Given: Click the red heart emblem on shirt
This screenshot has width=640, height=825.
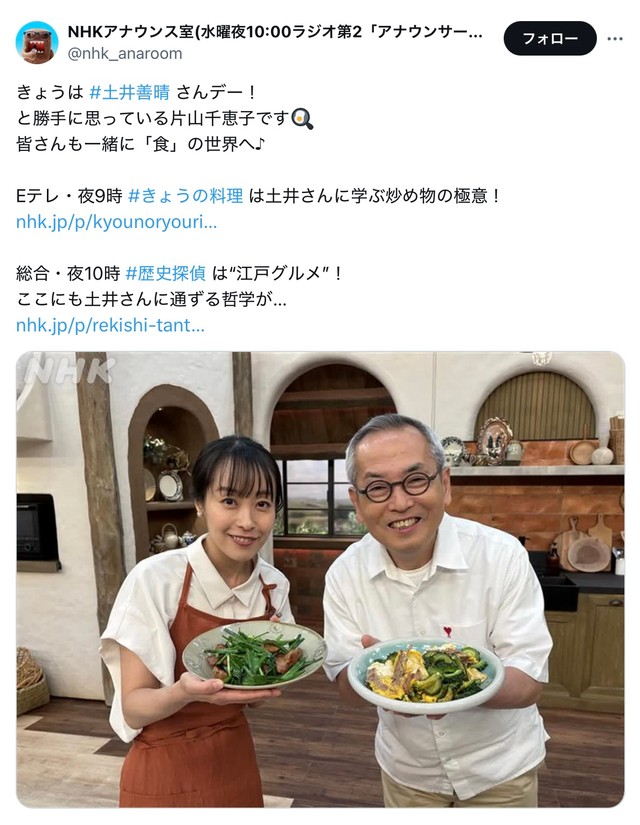Looking at the screenshot, I should pyautogui.click(x=447, y=631).
